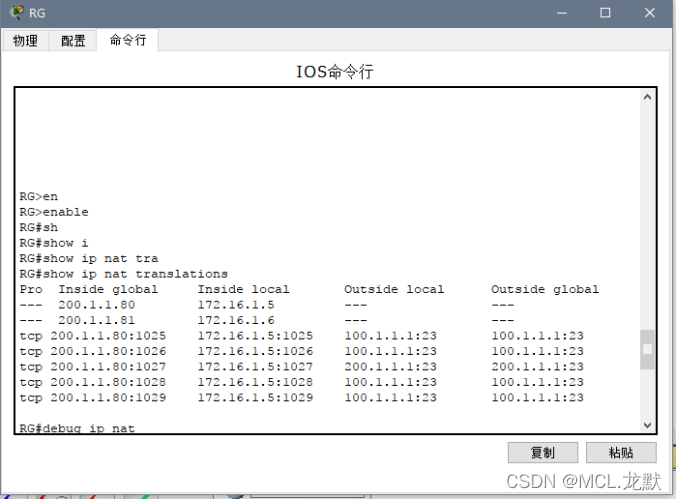Viewport: 677px width, 500px height.
Task: Click the entry 172.16.1.5:1029
Action: 255,398
